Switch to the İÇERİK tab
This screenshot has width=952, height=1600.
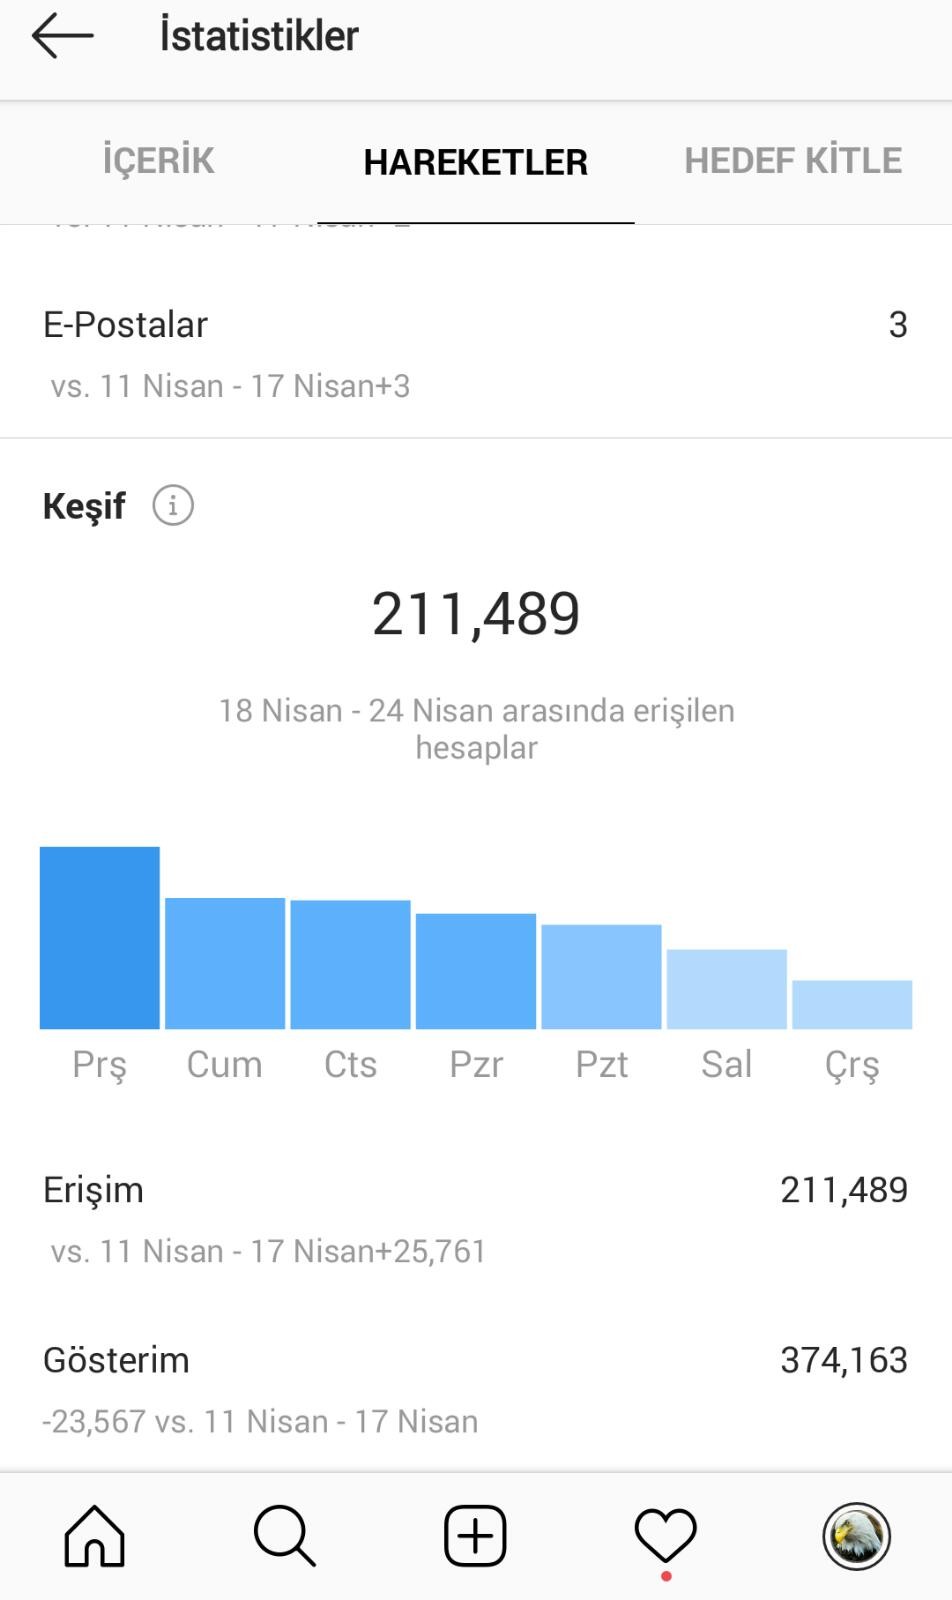coord(159,161)
